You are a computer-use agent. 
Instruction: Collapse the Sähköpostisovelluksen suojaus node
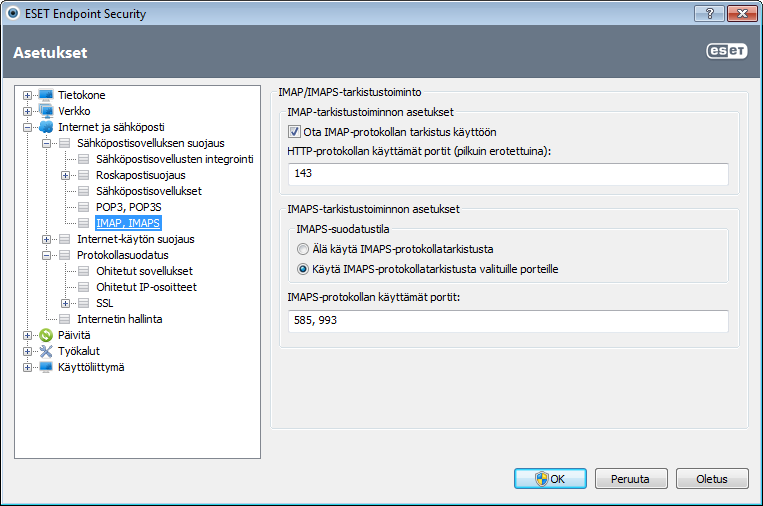[x=46, y=144]
